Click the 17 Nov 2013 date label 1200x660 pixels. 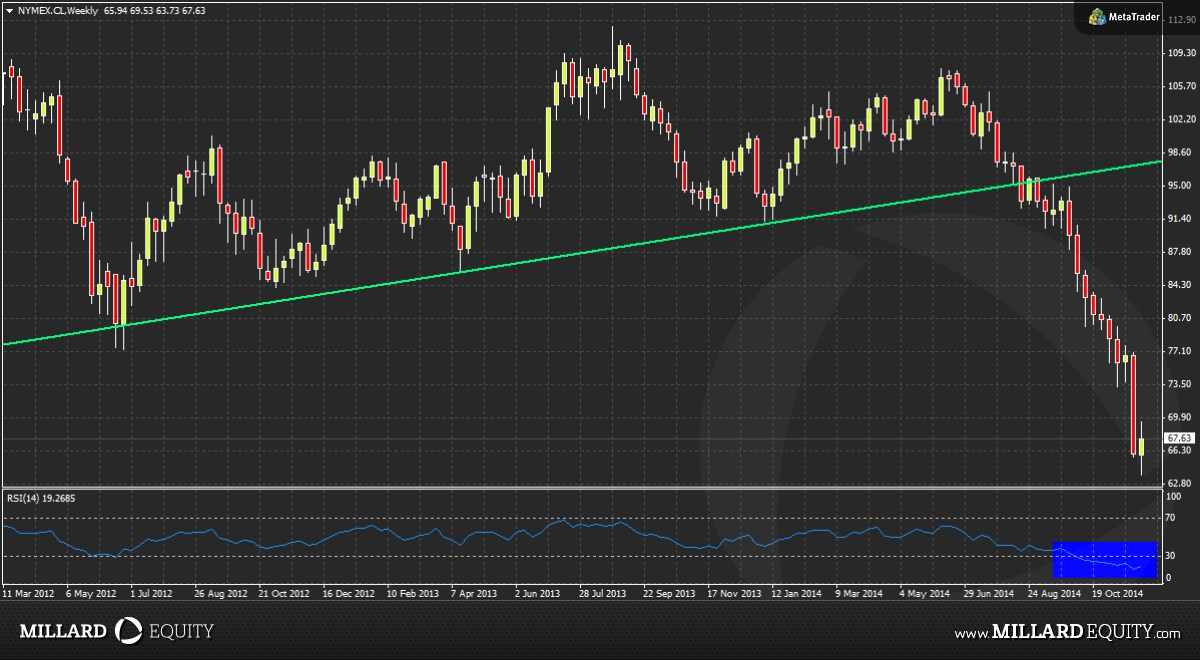[732, 593]
